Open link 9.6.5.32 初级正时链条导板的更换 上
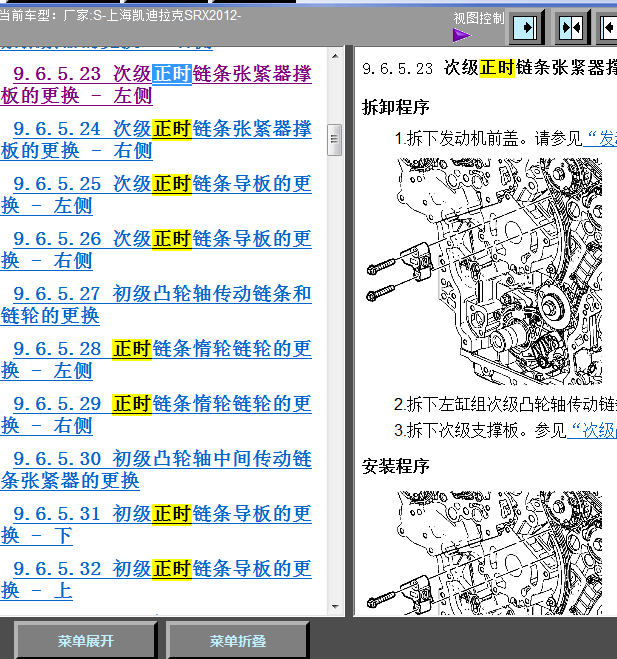Viewport: 617px width, 659px height. click(156, 580)
